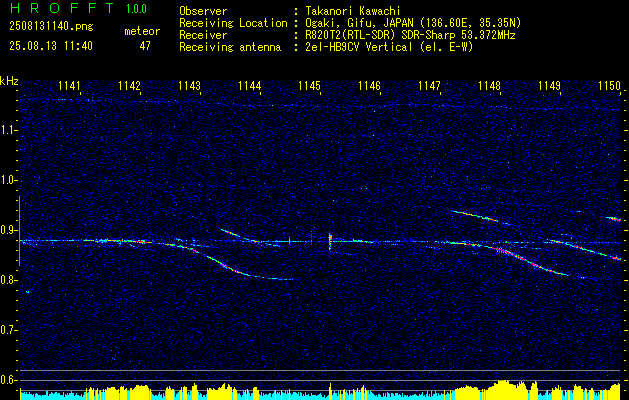Click the kHz axis unit label
Viewport: 629px width, 400px height.
pos(9,81)
